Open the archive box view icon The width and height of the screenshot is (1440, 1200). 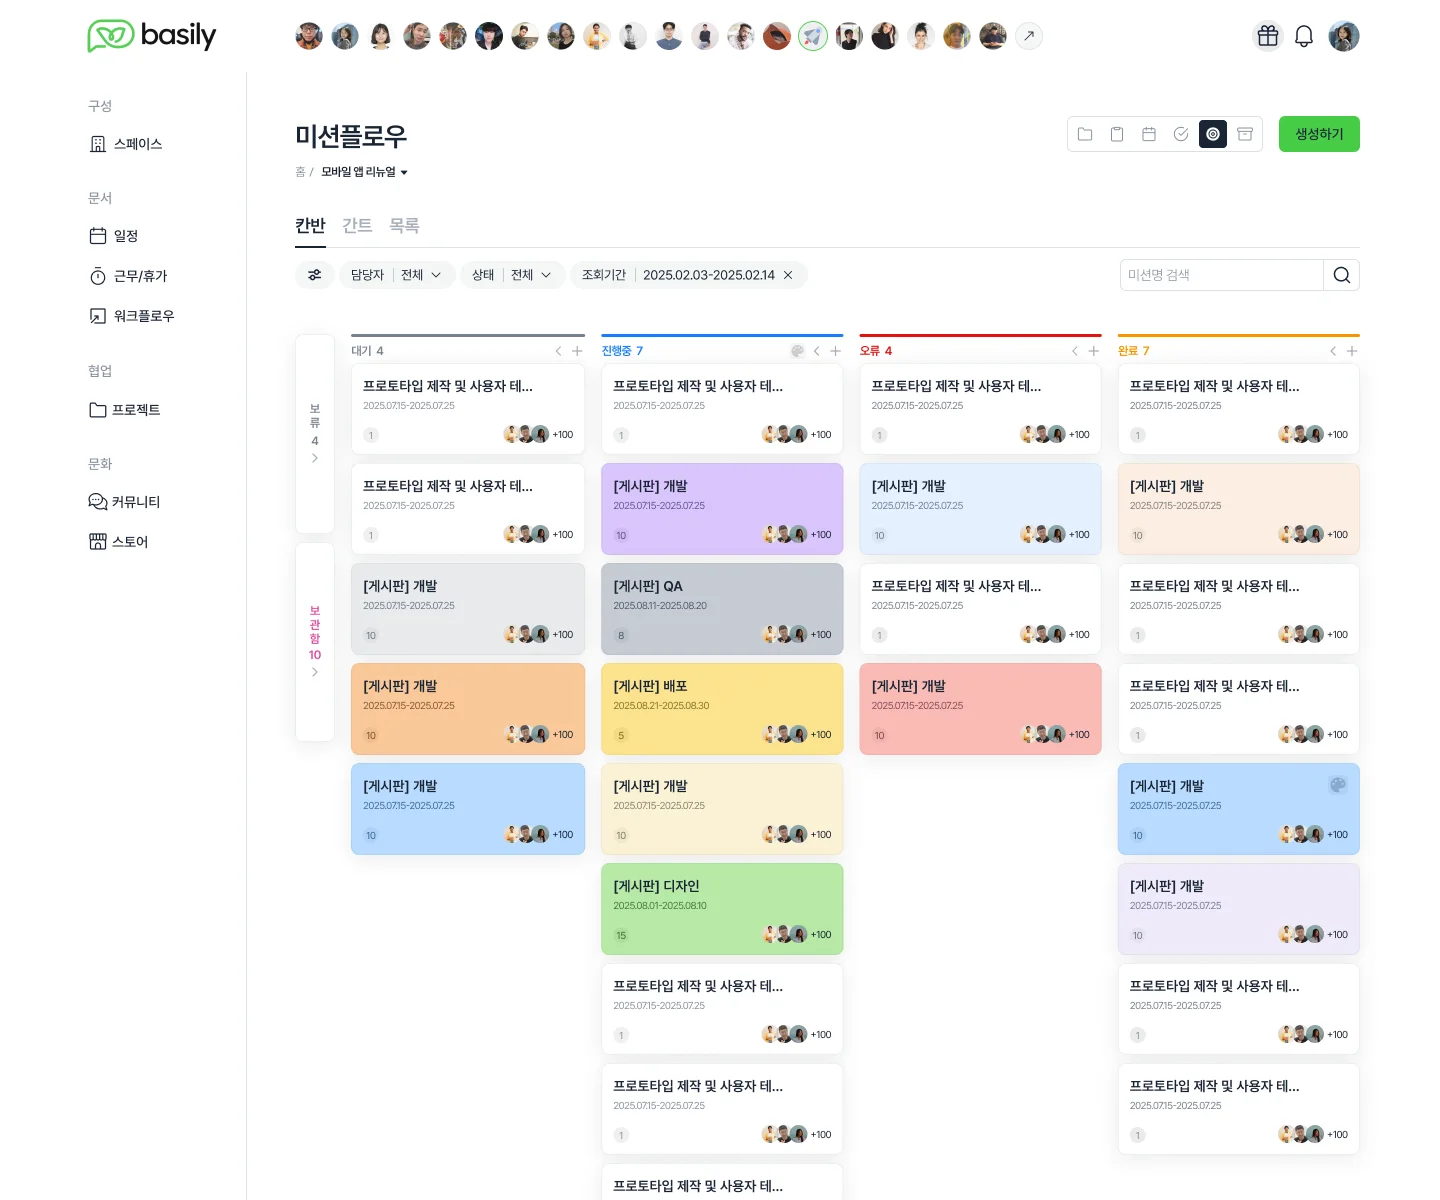tap(1245, 134)
